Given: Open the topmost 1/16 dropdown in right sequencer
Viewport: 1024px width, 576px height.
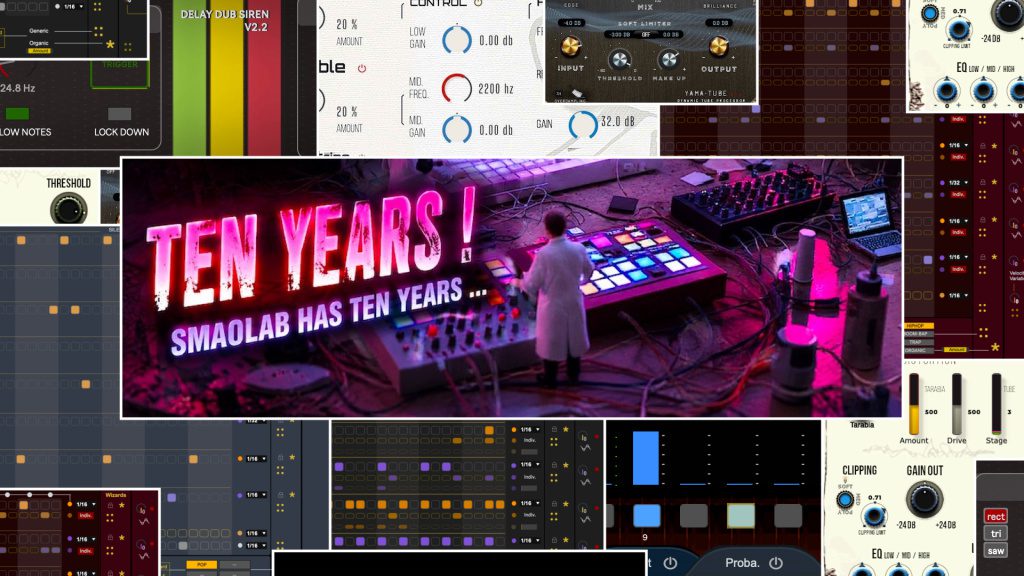Looking at the screenshot, I should [958, 145].
